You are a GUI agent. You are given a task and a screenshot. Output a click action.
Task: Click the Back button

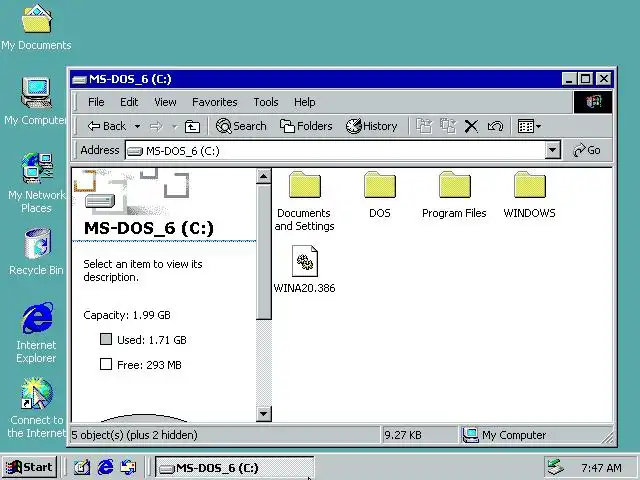click(107, 127)
